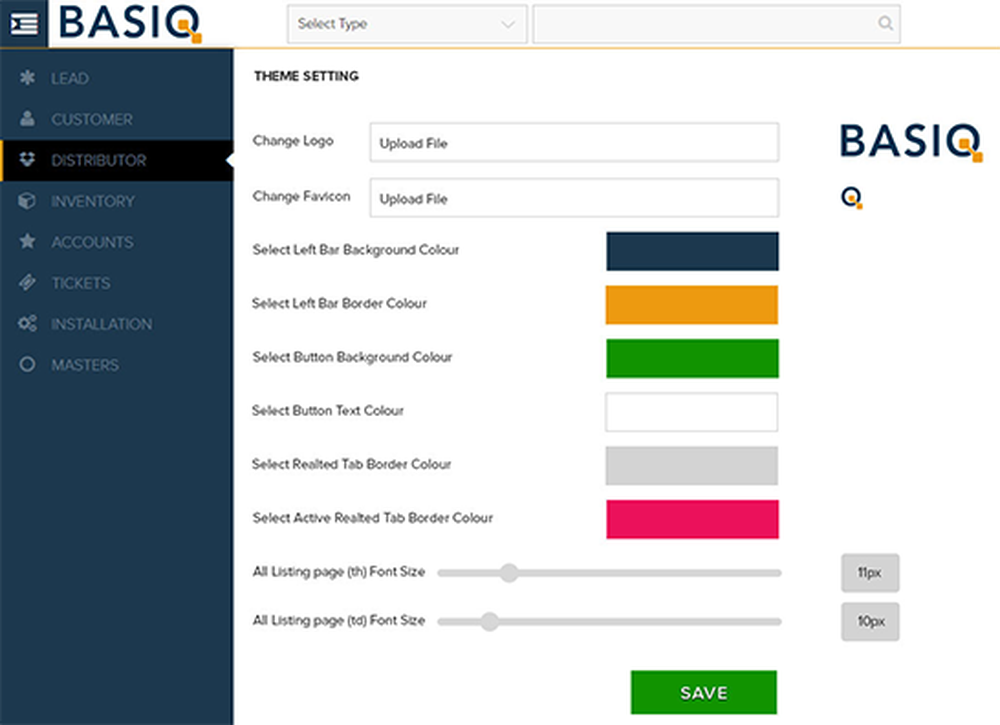Pick the Left Bar Border Colour swatch
The height and width of the screenshot is (725, 1000).
tap(692, 304)
